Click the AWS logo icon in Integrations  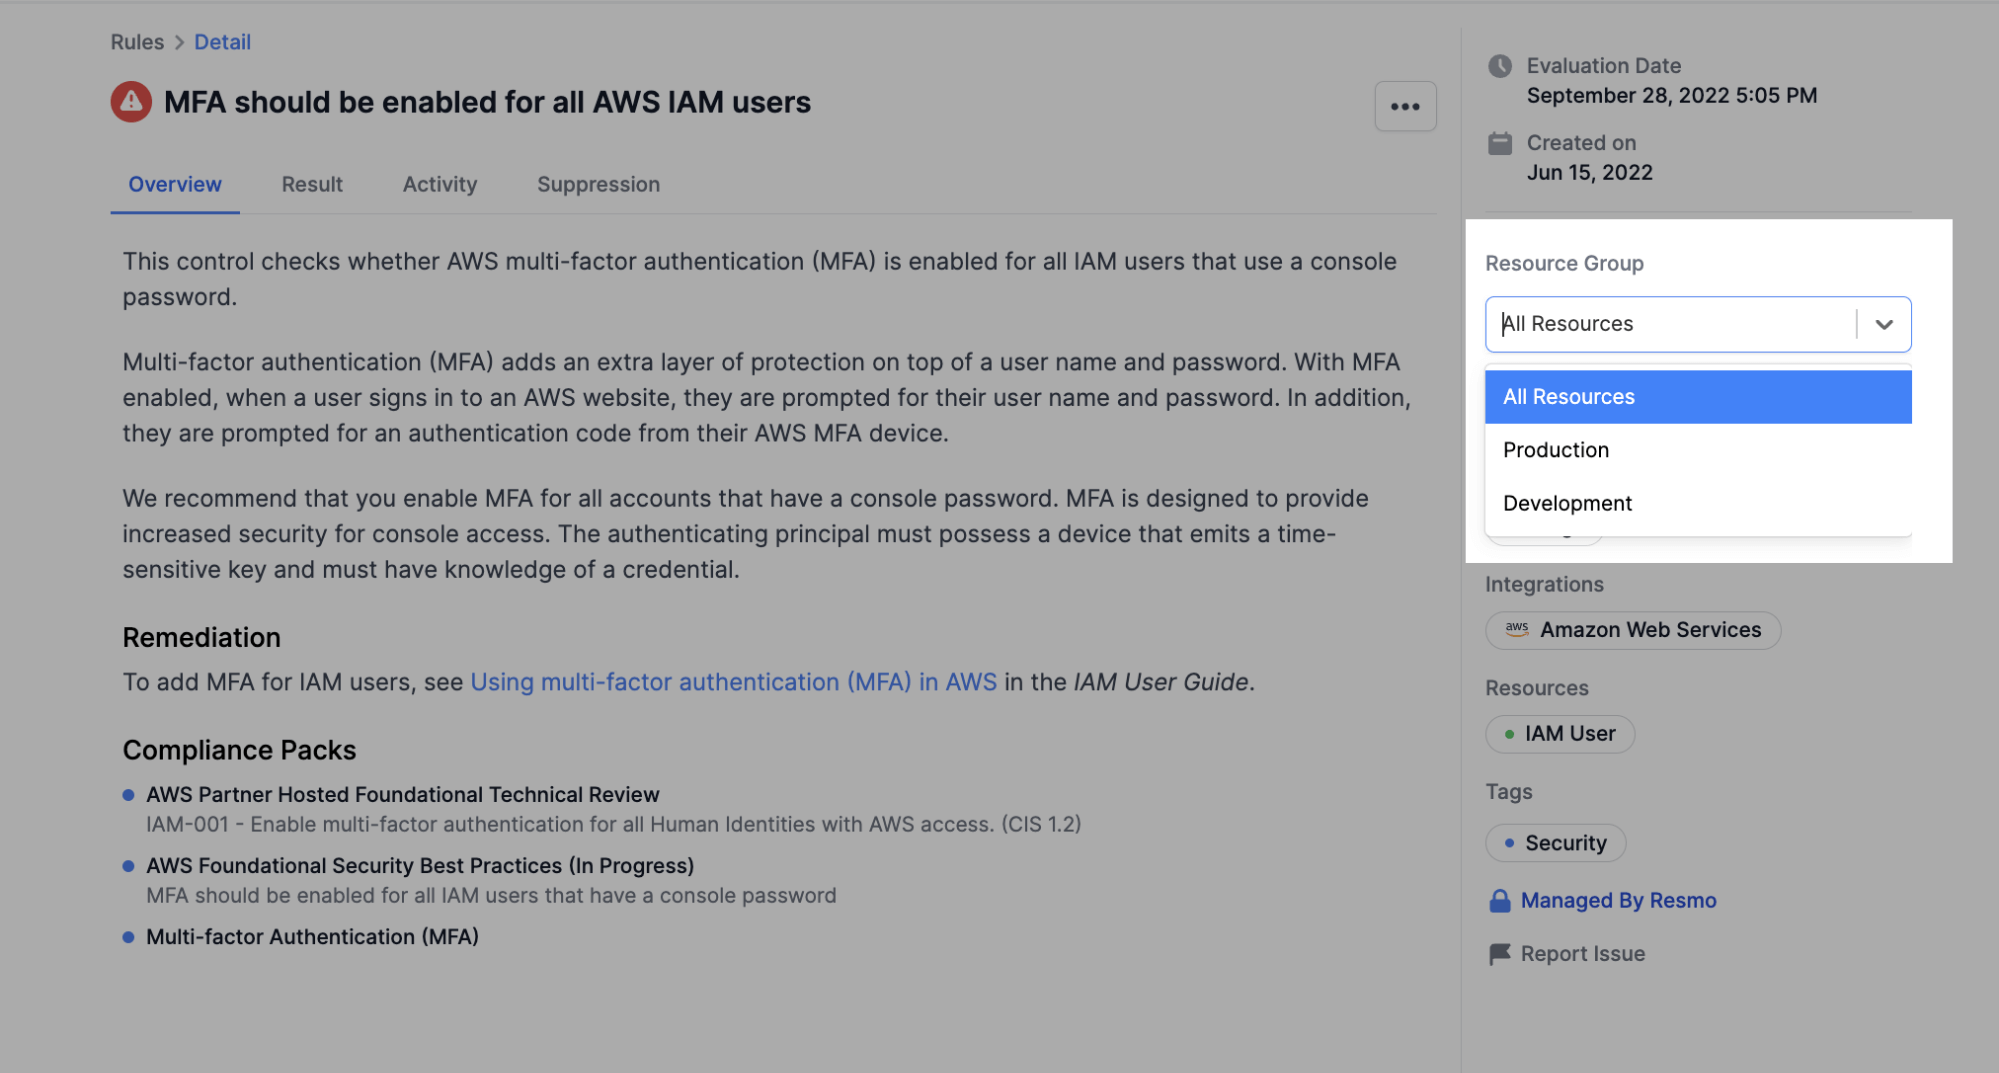pos(1517,629)
